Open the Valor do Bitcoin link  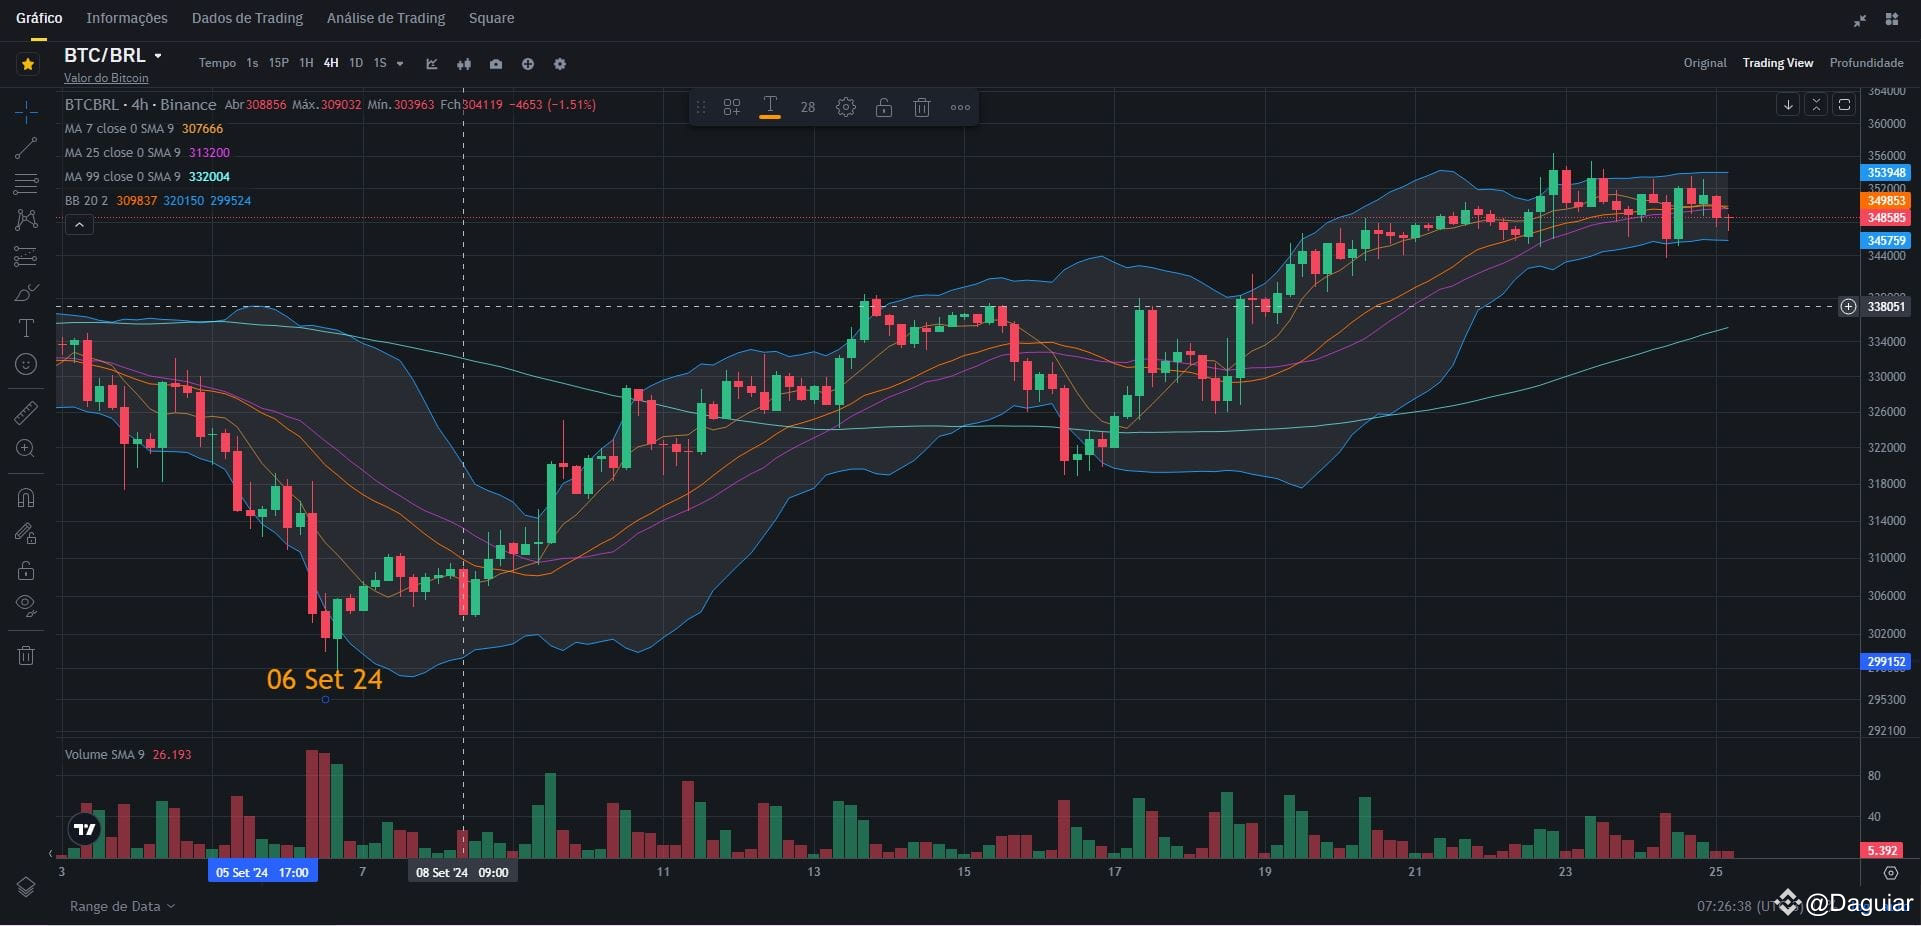pyautogui.click(x=106, y=78)
